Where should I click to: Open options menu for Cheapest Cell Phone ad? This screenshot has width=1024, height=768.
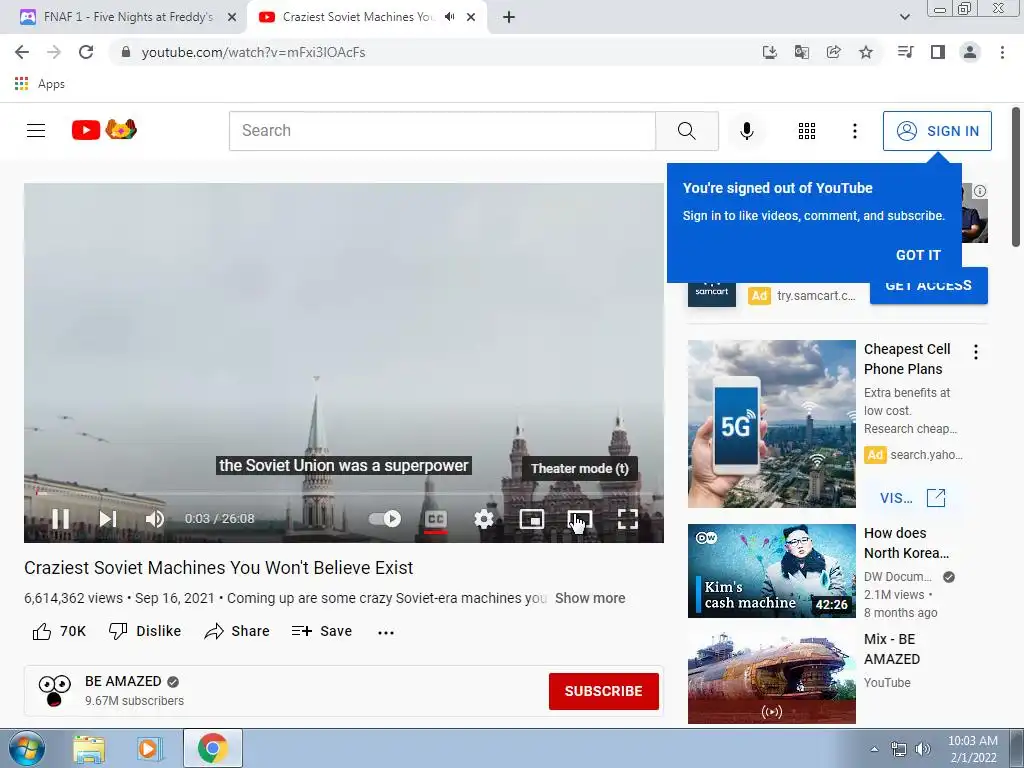(x=976, y=352)
